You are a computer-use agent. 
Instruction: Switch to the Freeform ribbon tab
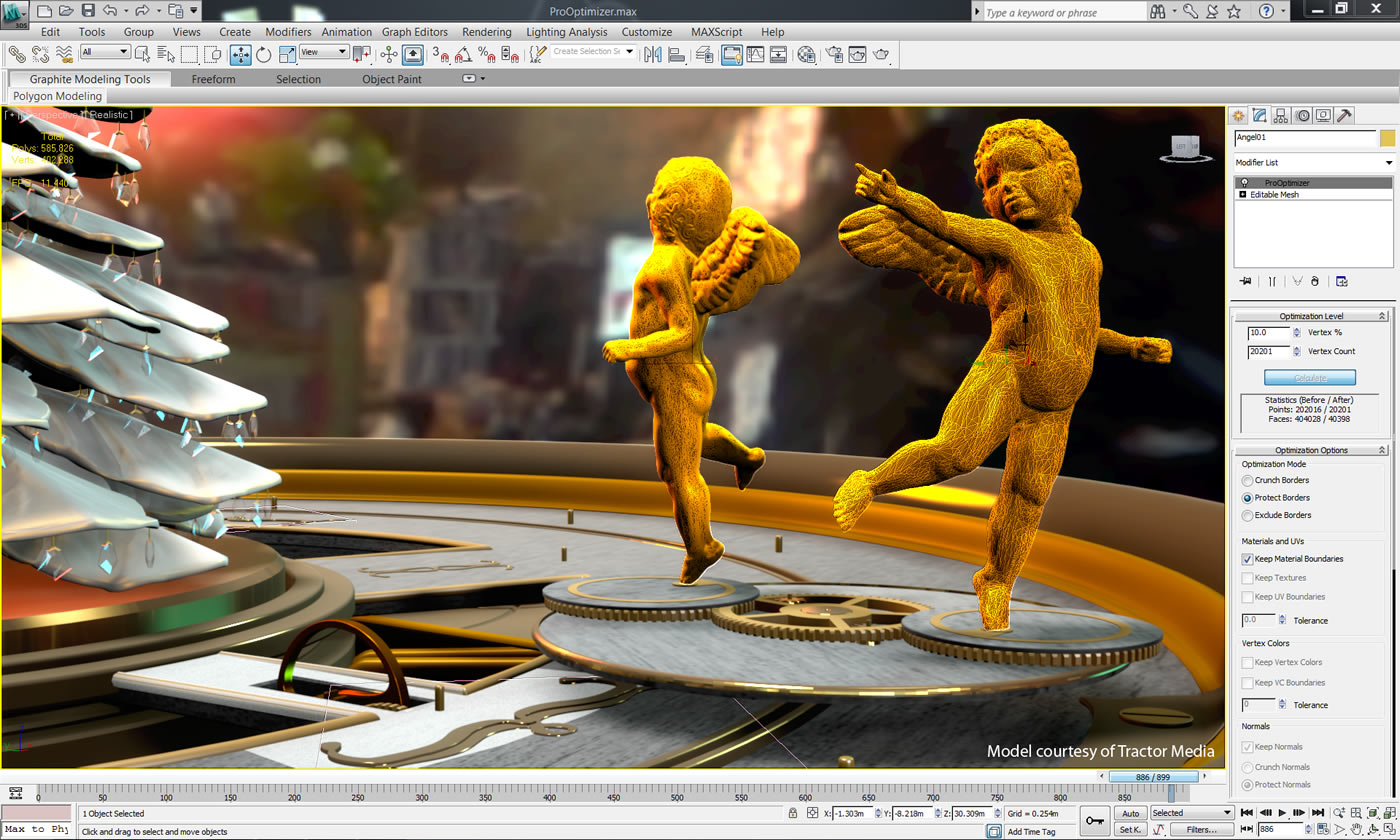pyautogui.click(x=213, y=79)
